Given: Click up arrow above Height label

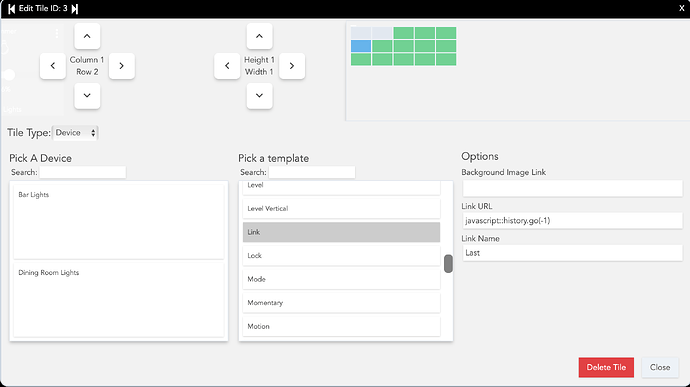Looking at the screenshot, I should 259,36.
